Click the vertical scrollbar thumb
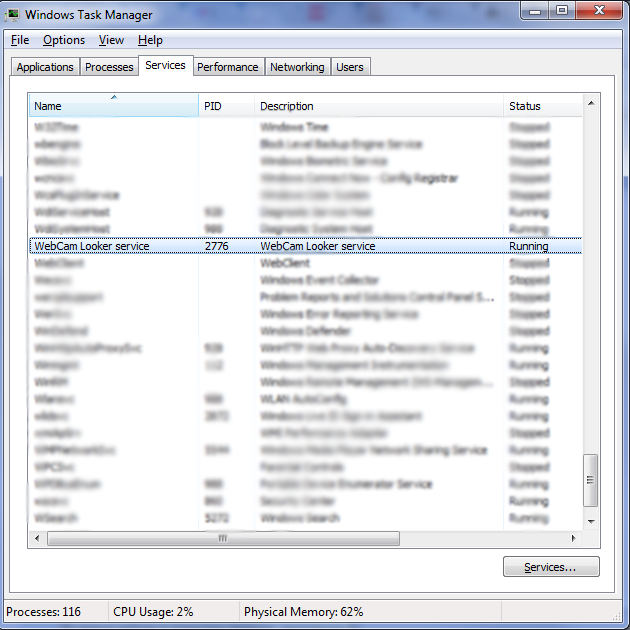 590,480
